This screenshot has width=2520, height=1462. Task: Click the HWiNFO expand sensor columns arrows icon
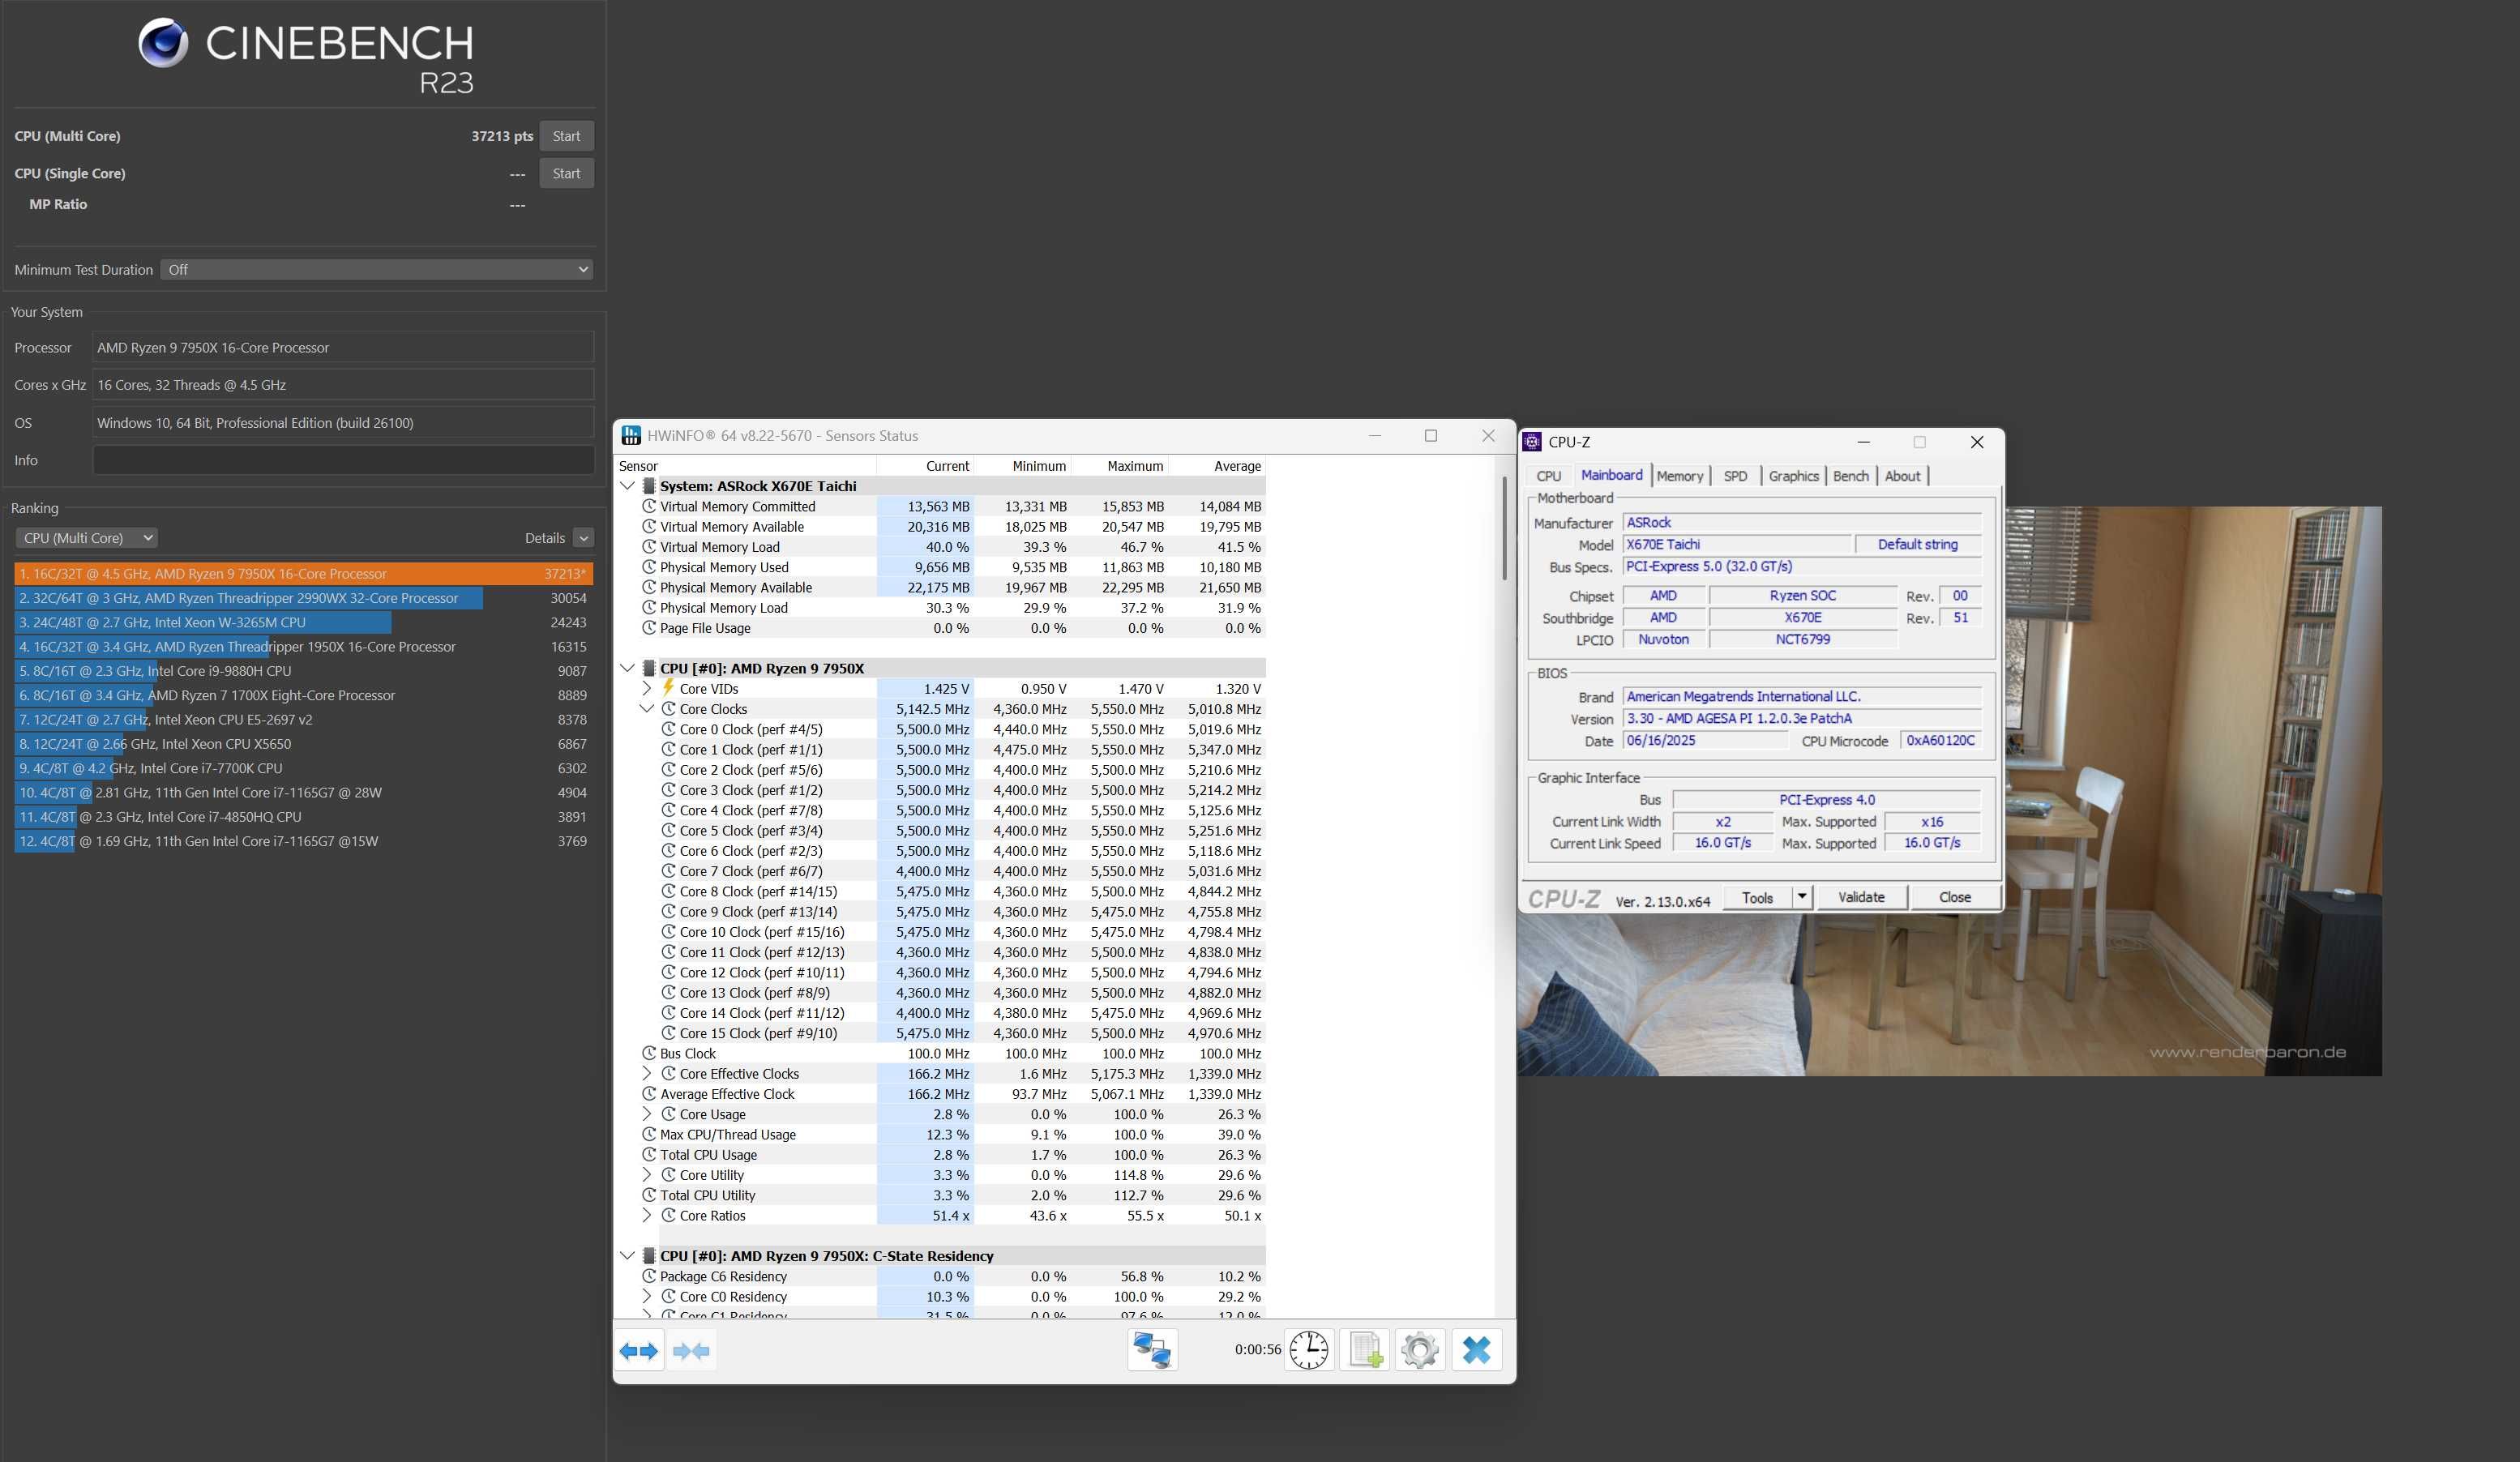coord(639,1351)
